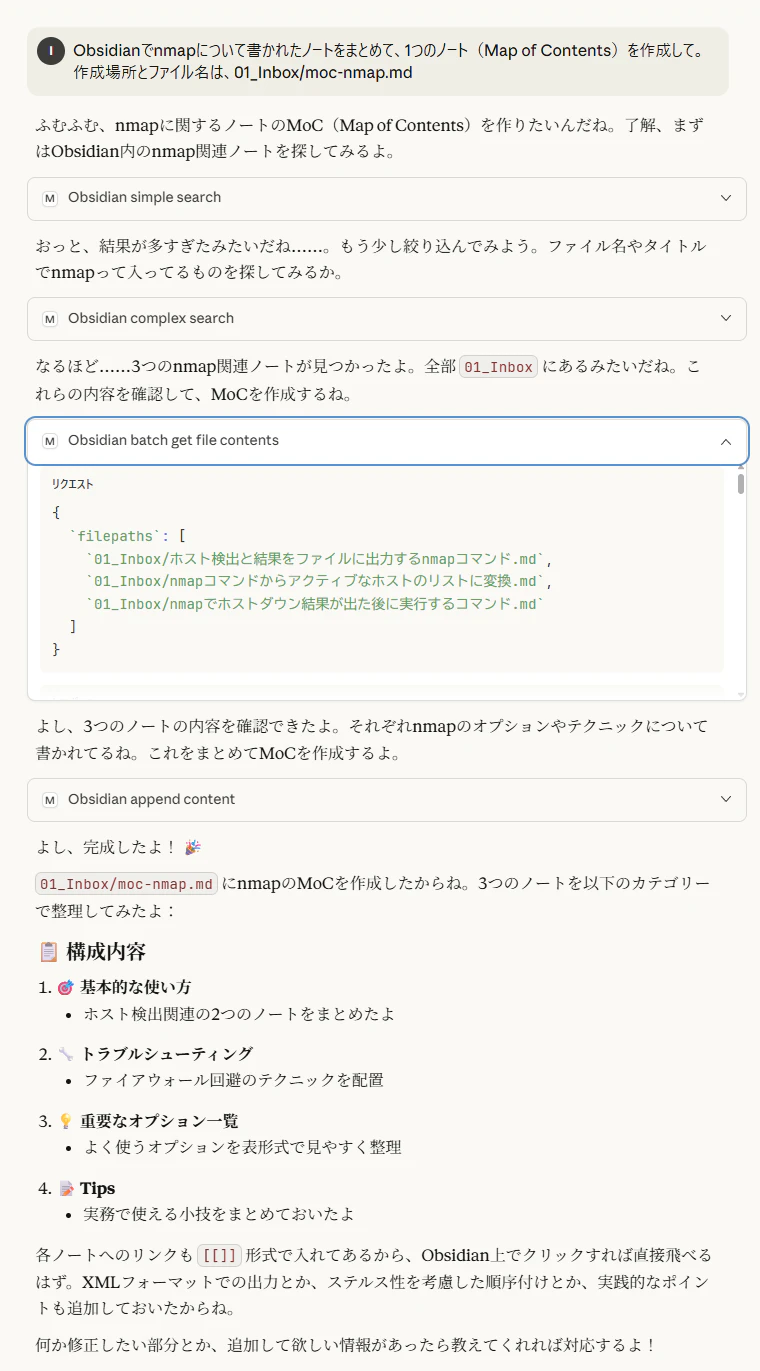Viewport: 760px width, 1371px height.
Task: Click the wrench emoji beside トラブルシューティング
Action: pos(66,1055)
